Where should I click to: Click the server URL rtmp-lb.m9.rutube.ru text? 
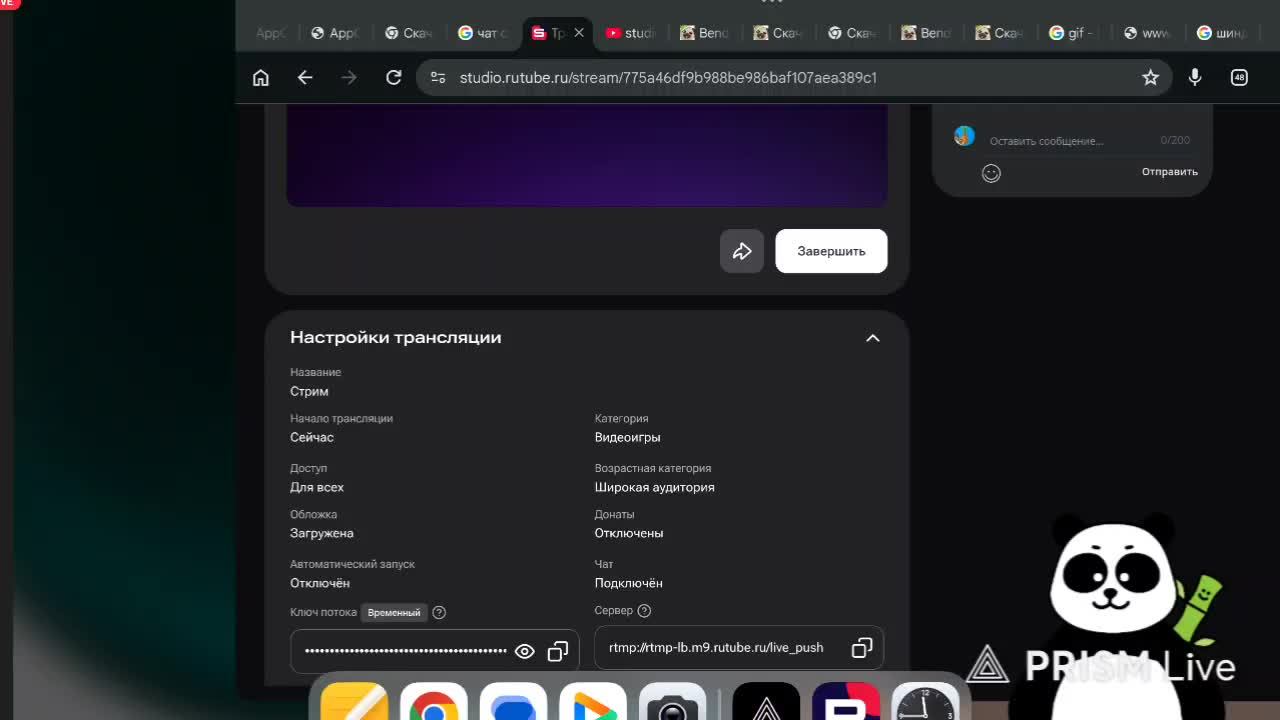pos(716,648)
